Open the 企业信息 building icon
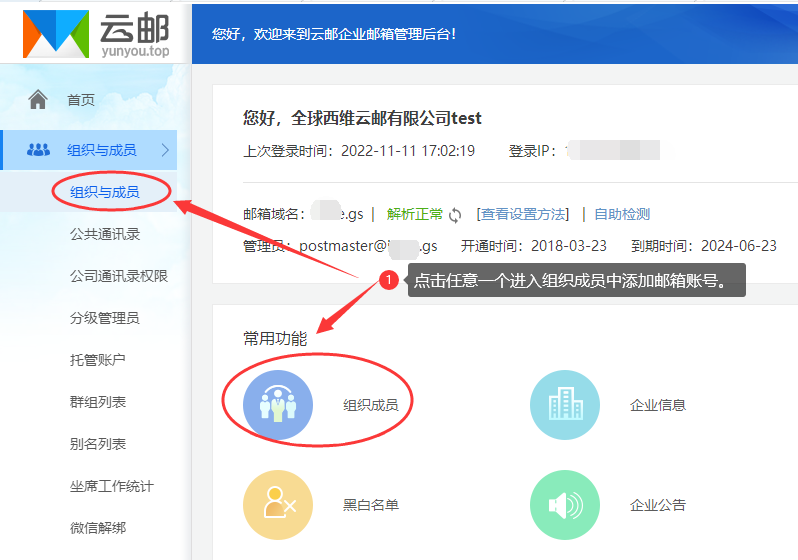 coord(564,405)
